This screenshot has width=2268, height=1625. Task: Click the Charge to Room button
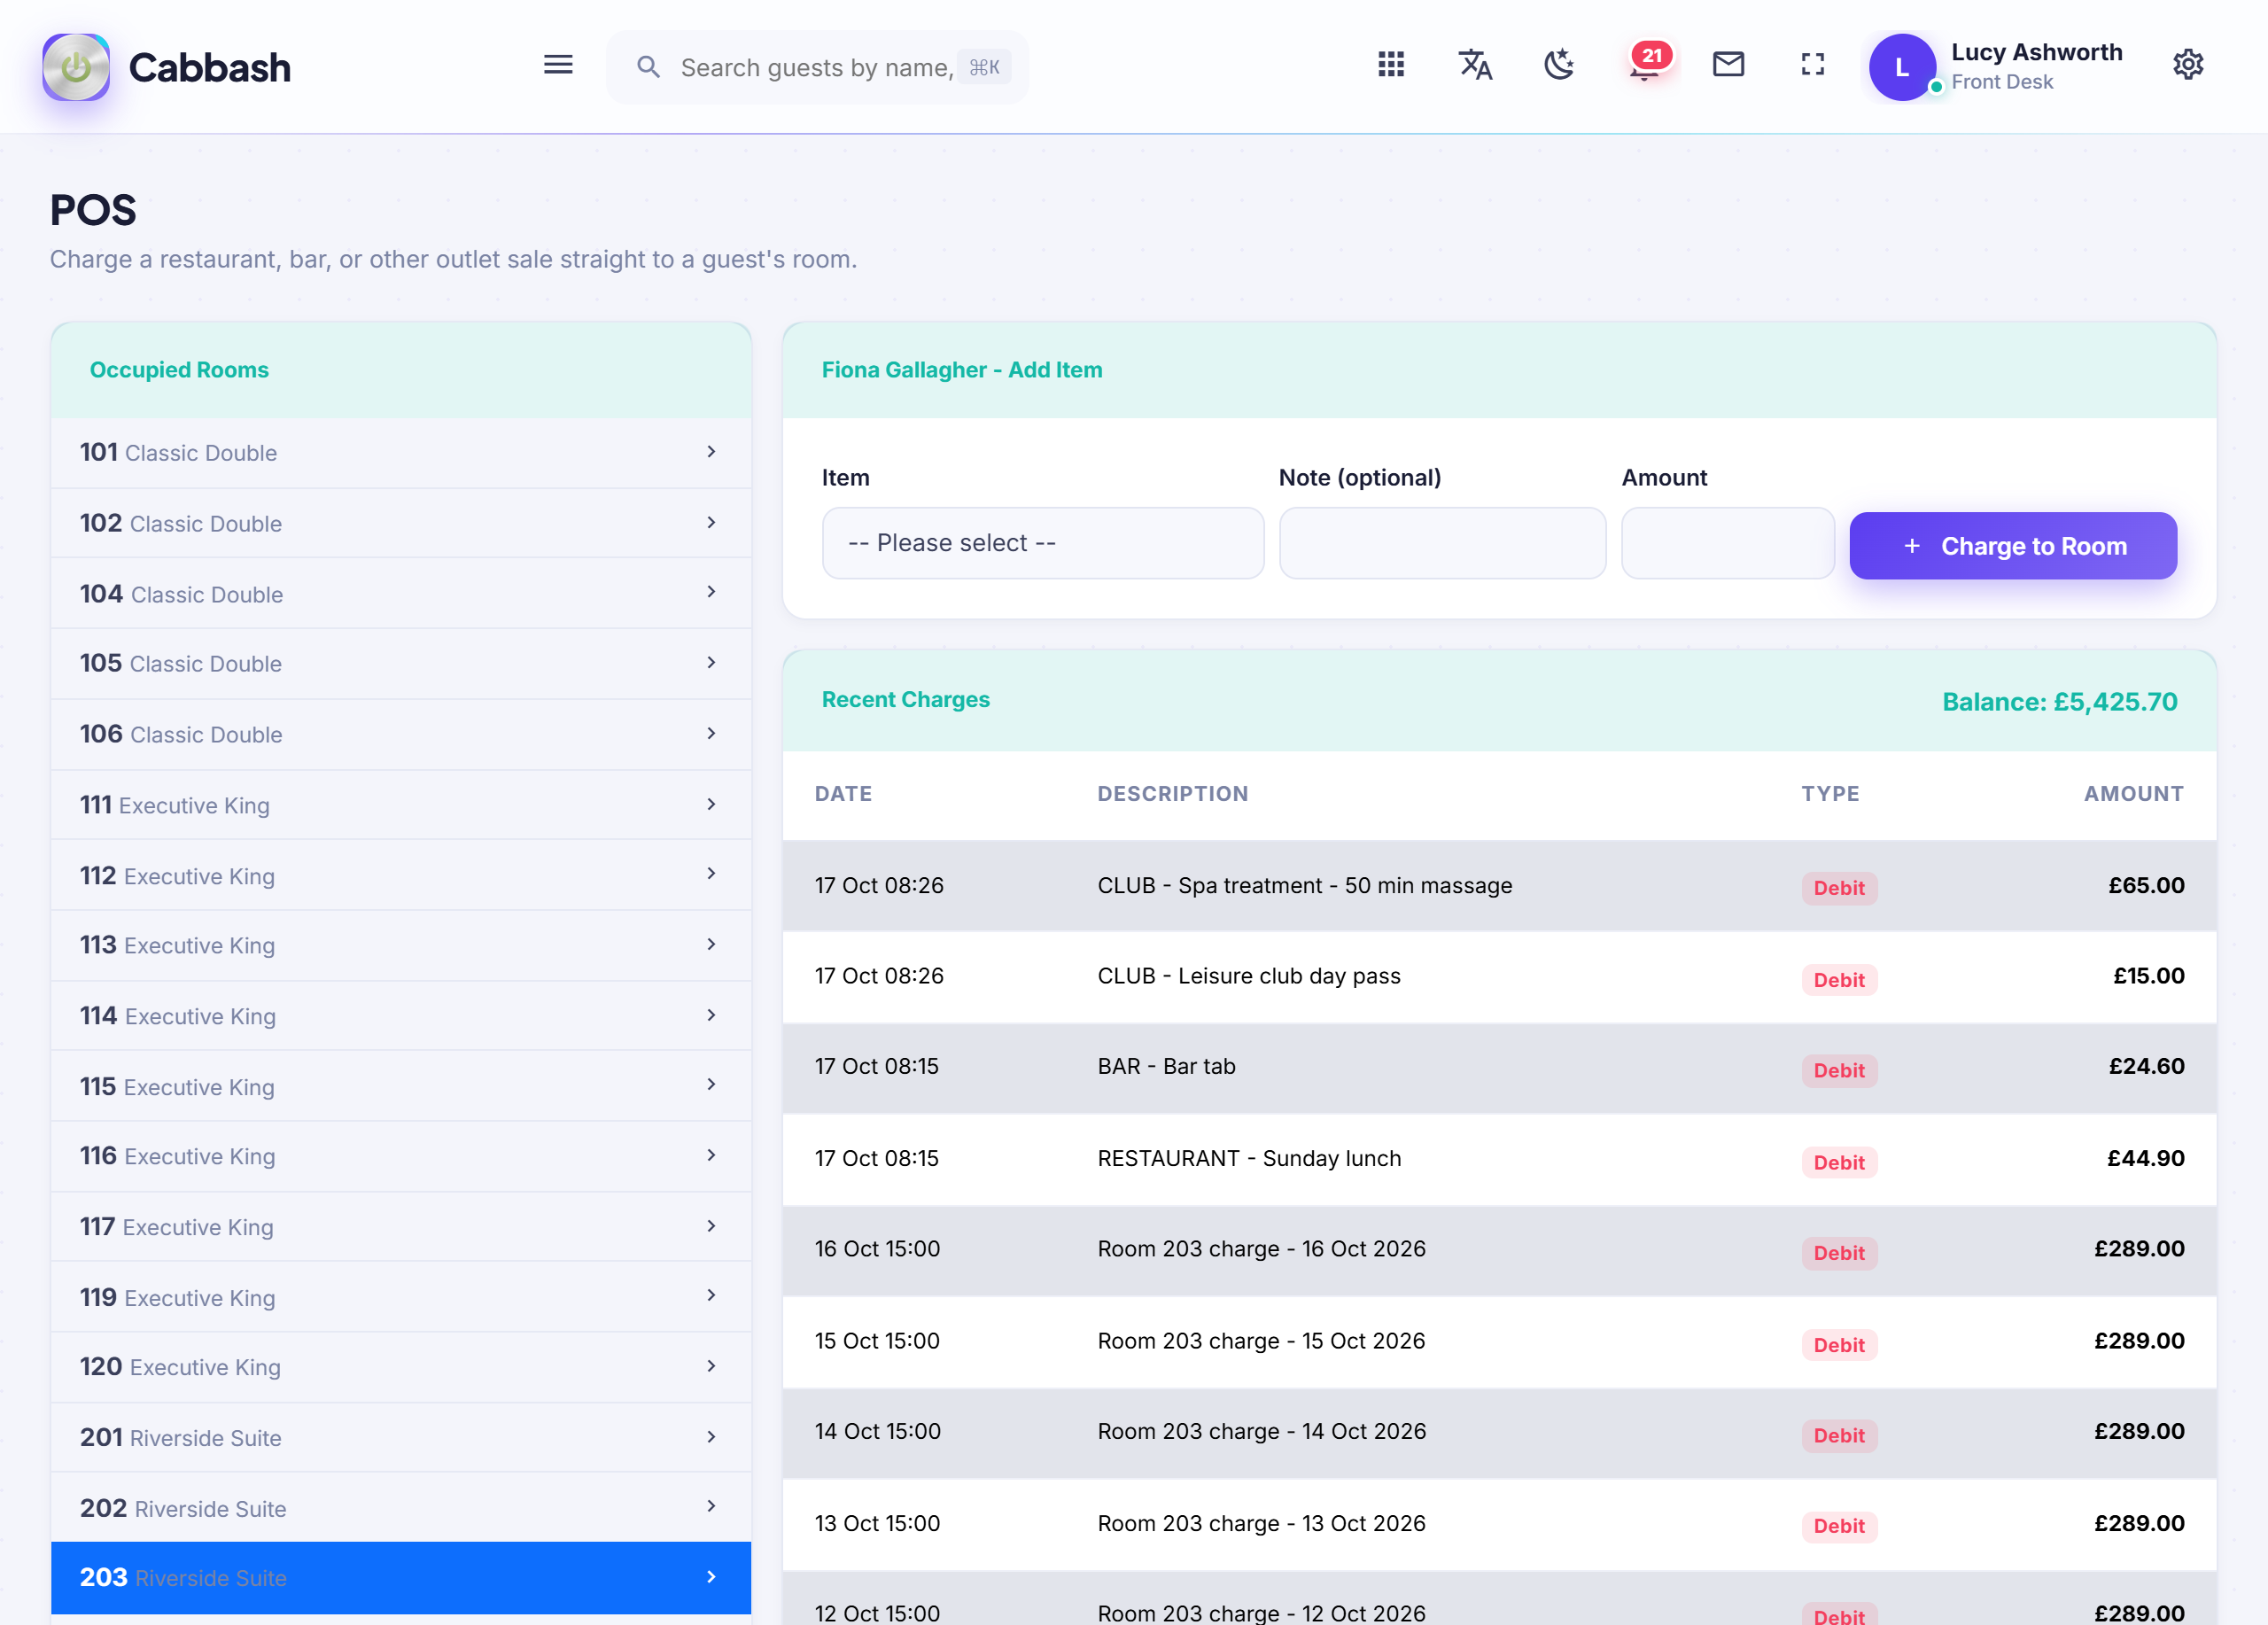pyautogui.click(x=2012, y=546)
